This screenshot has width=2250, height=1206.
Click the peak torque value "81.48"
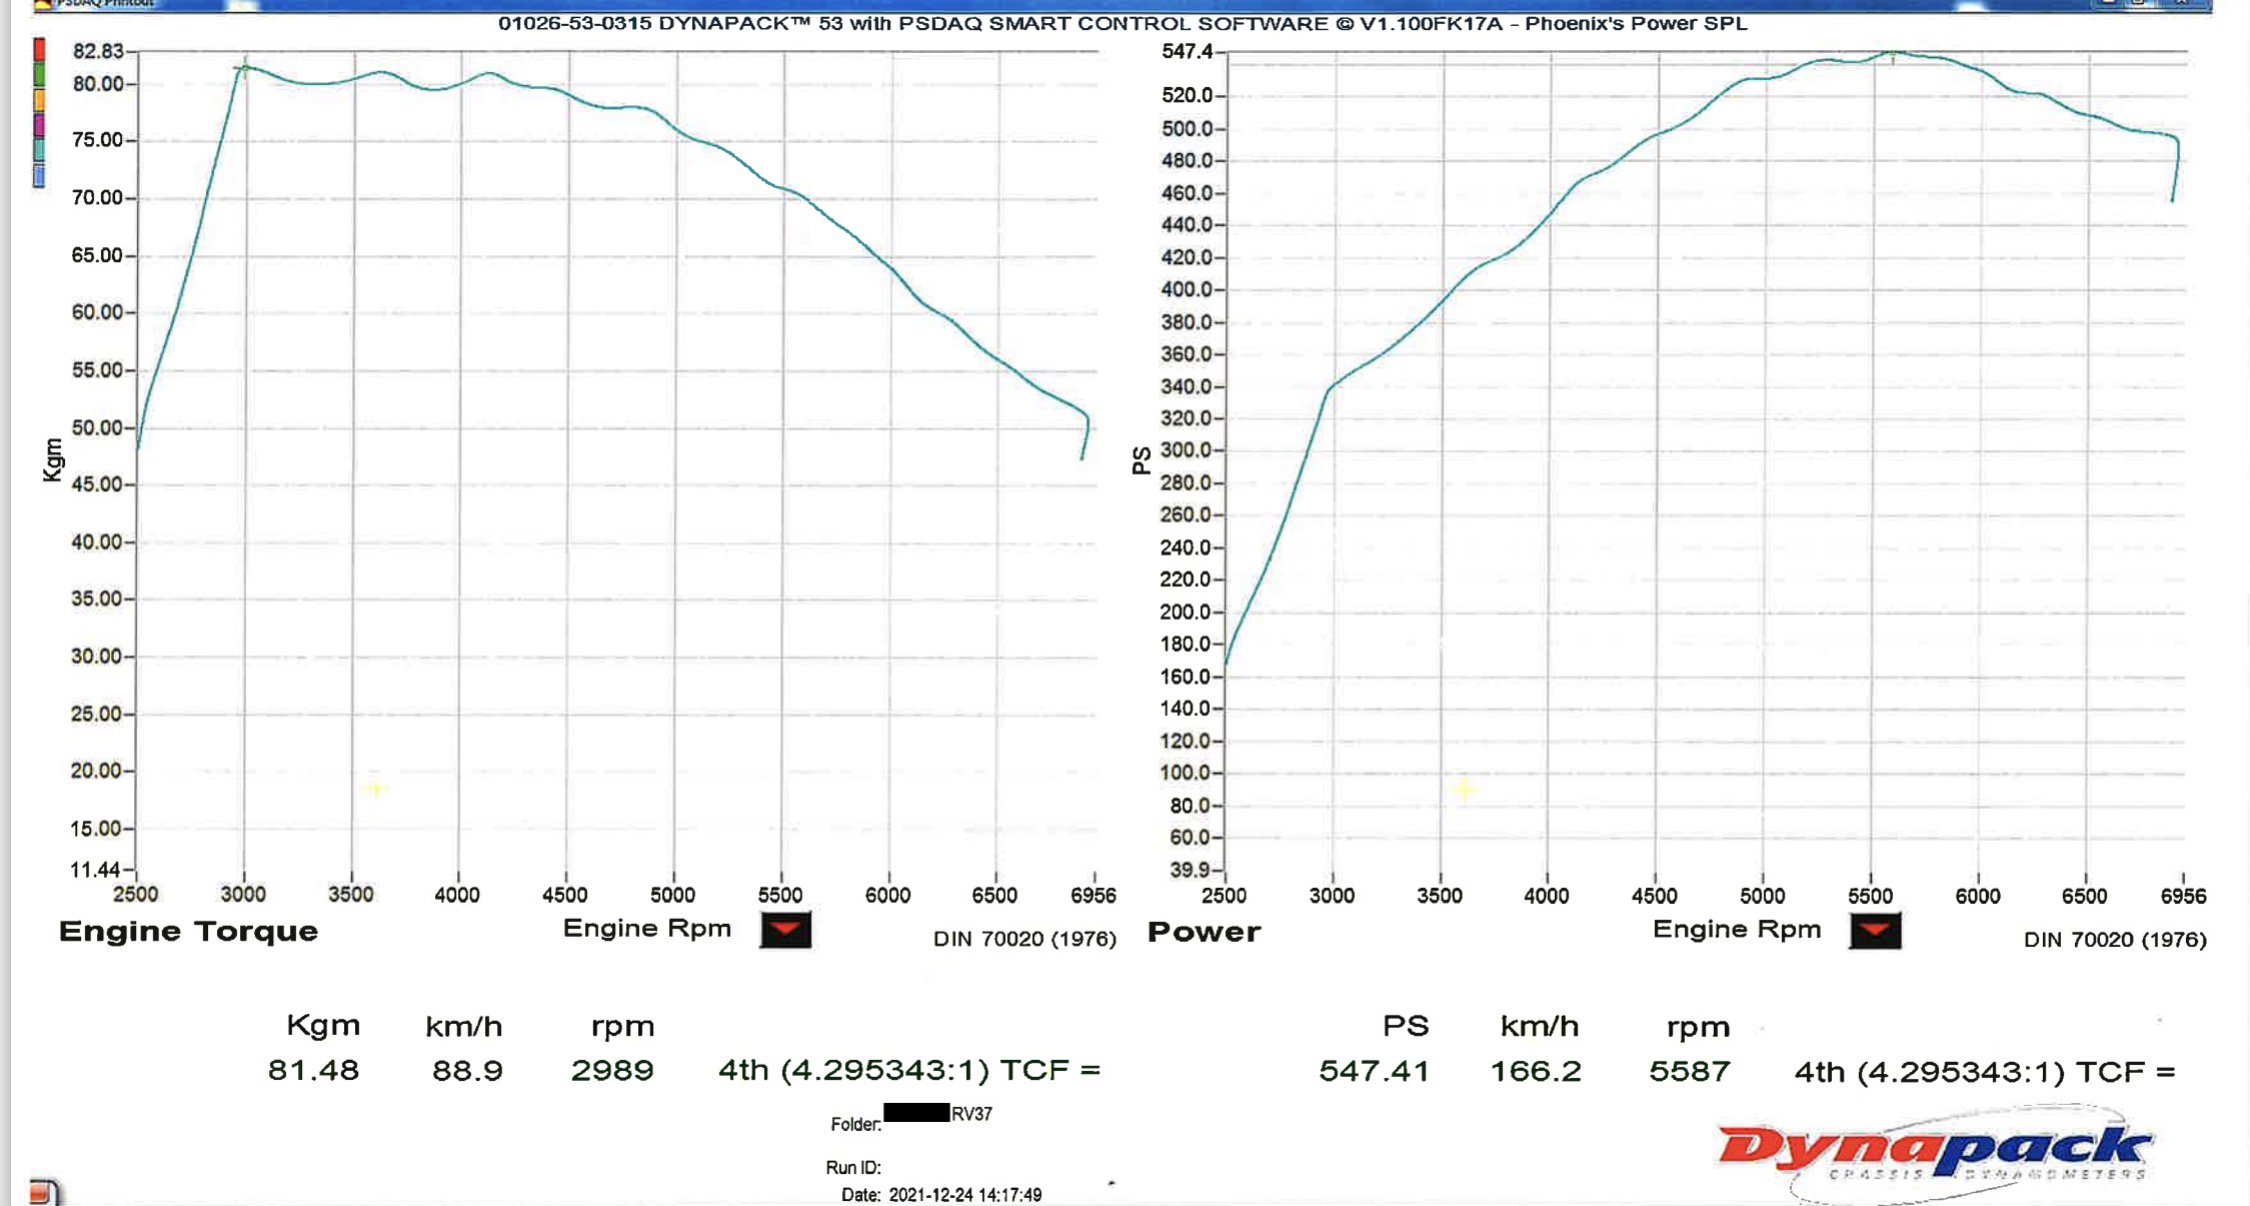(313, 1071)
